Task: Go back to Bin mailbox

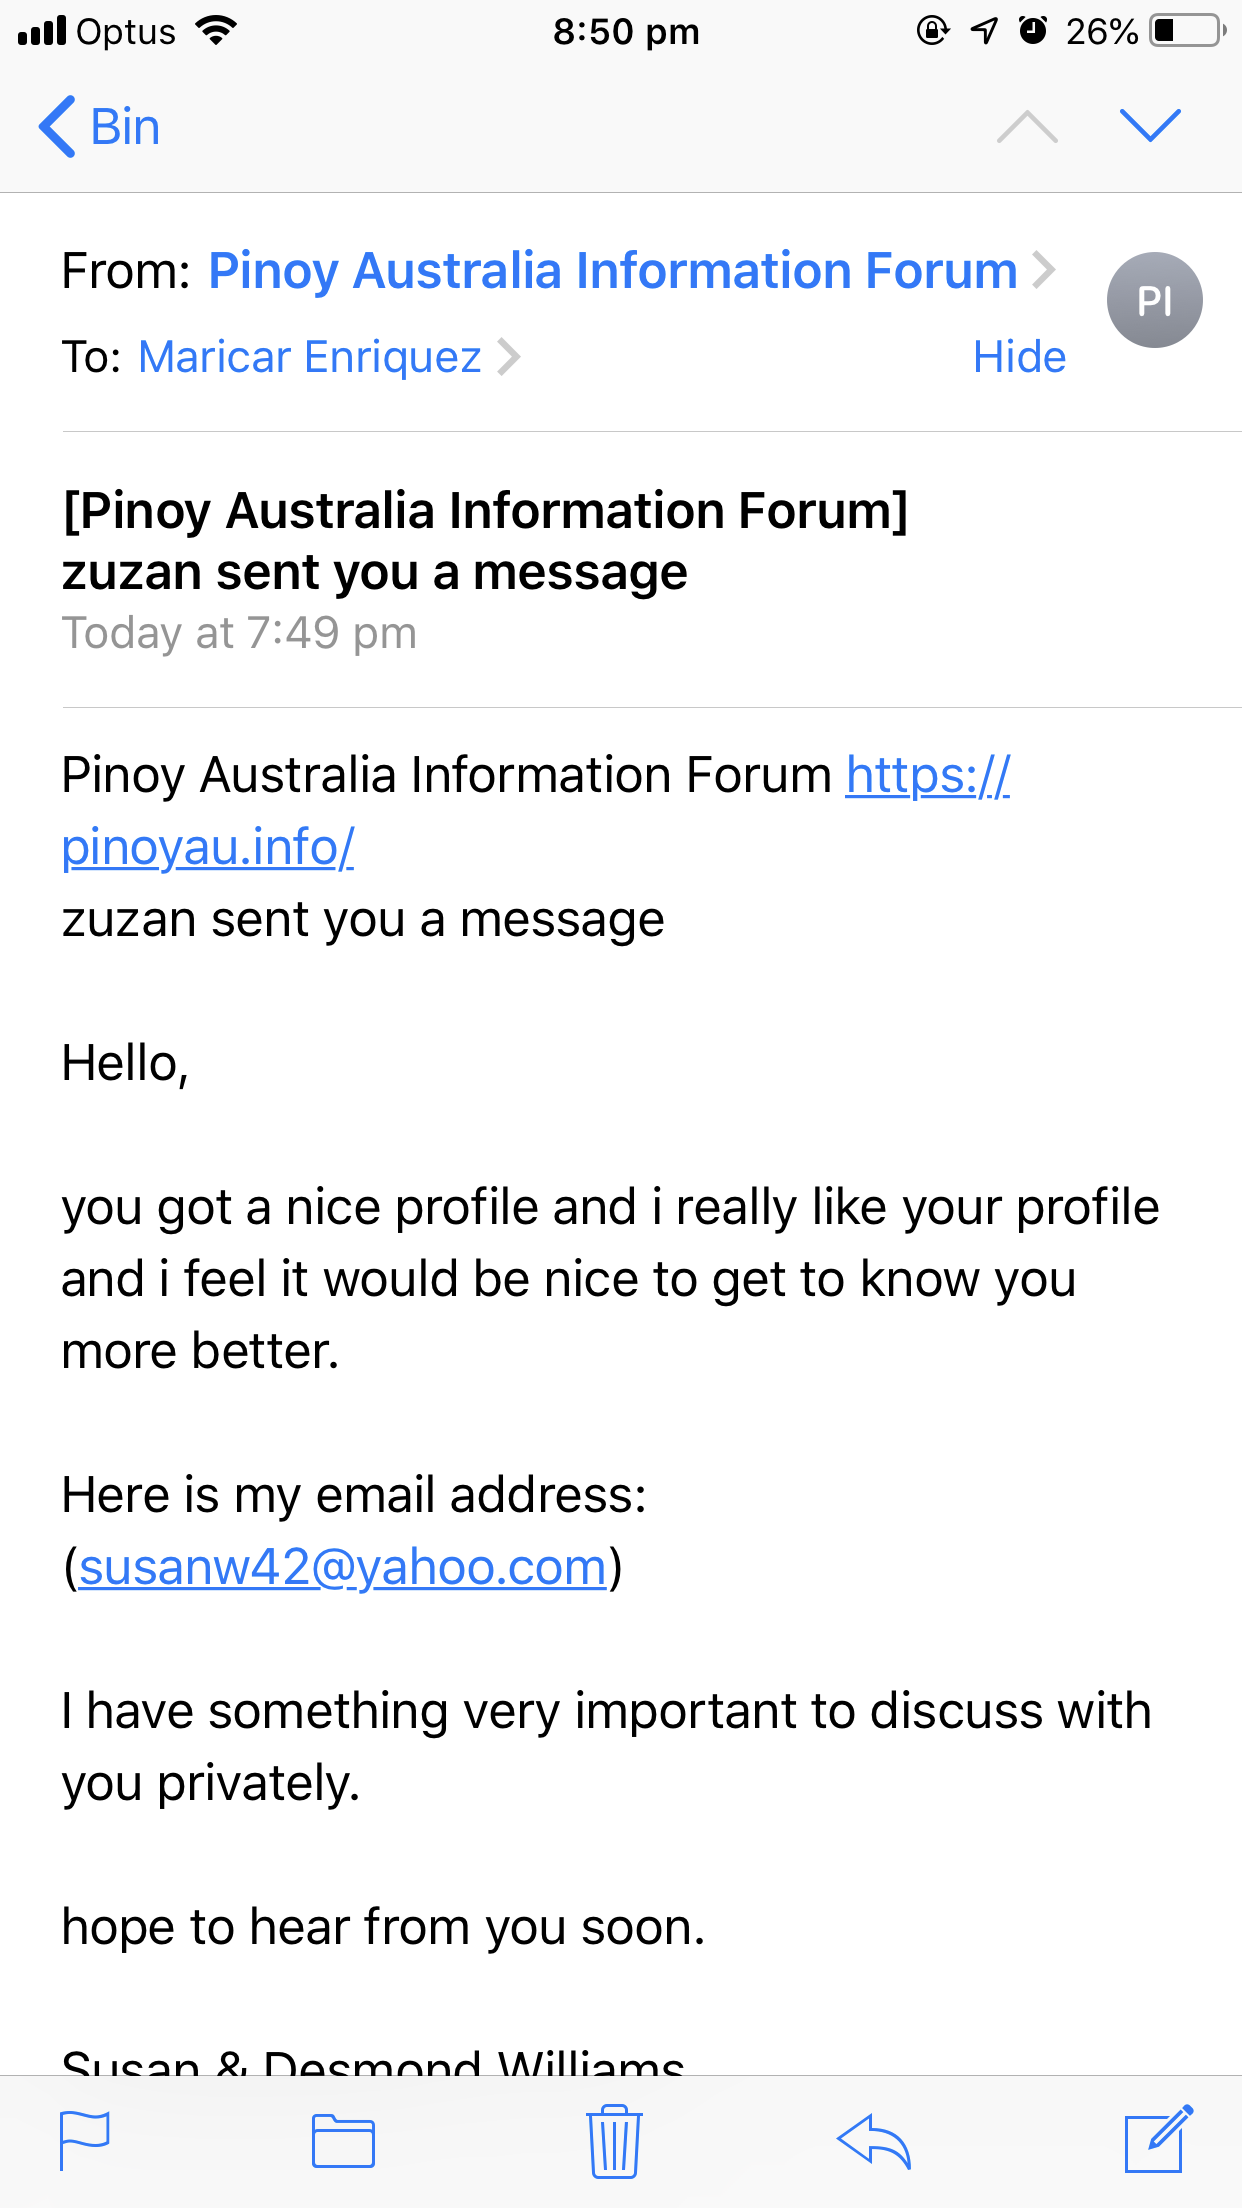Action: [x=100, y=127]
